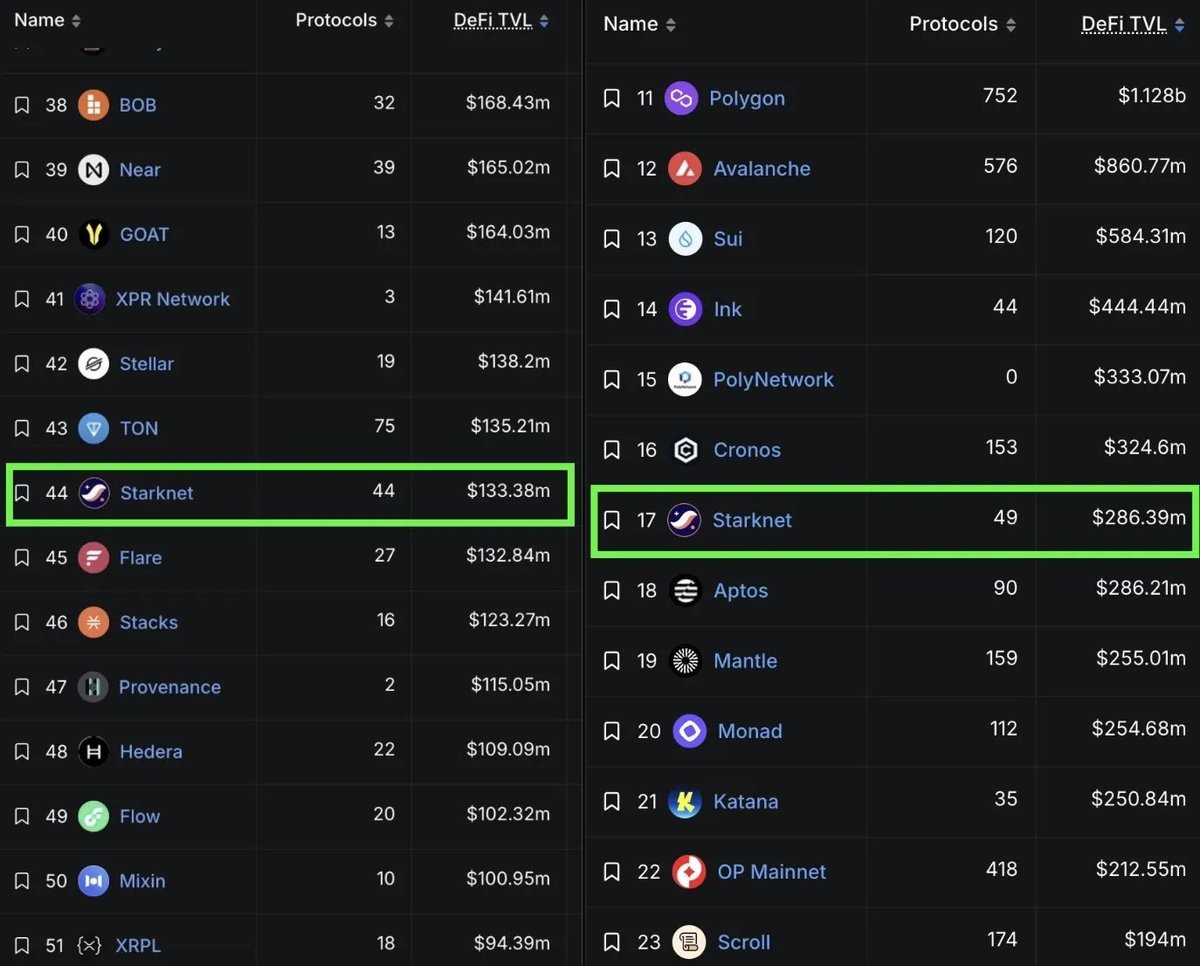Click the Flare chain logo icon

point(93,558)
